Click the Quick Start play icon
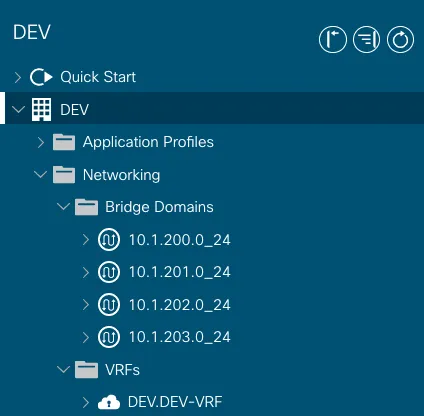Screen dimensions: 424x416 point(41,77)
